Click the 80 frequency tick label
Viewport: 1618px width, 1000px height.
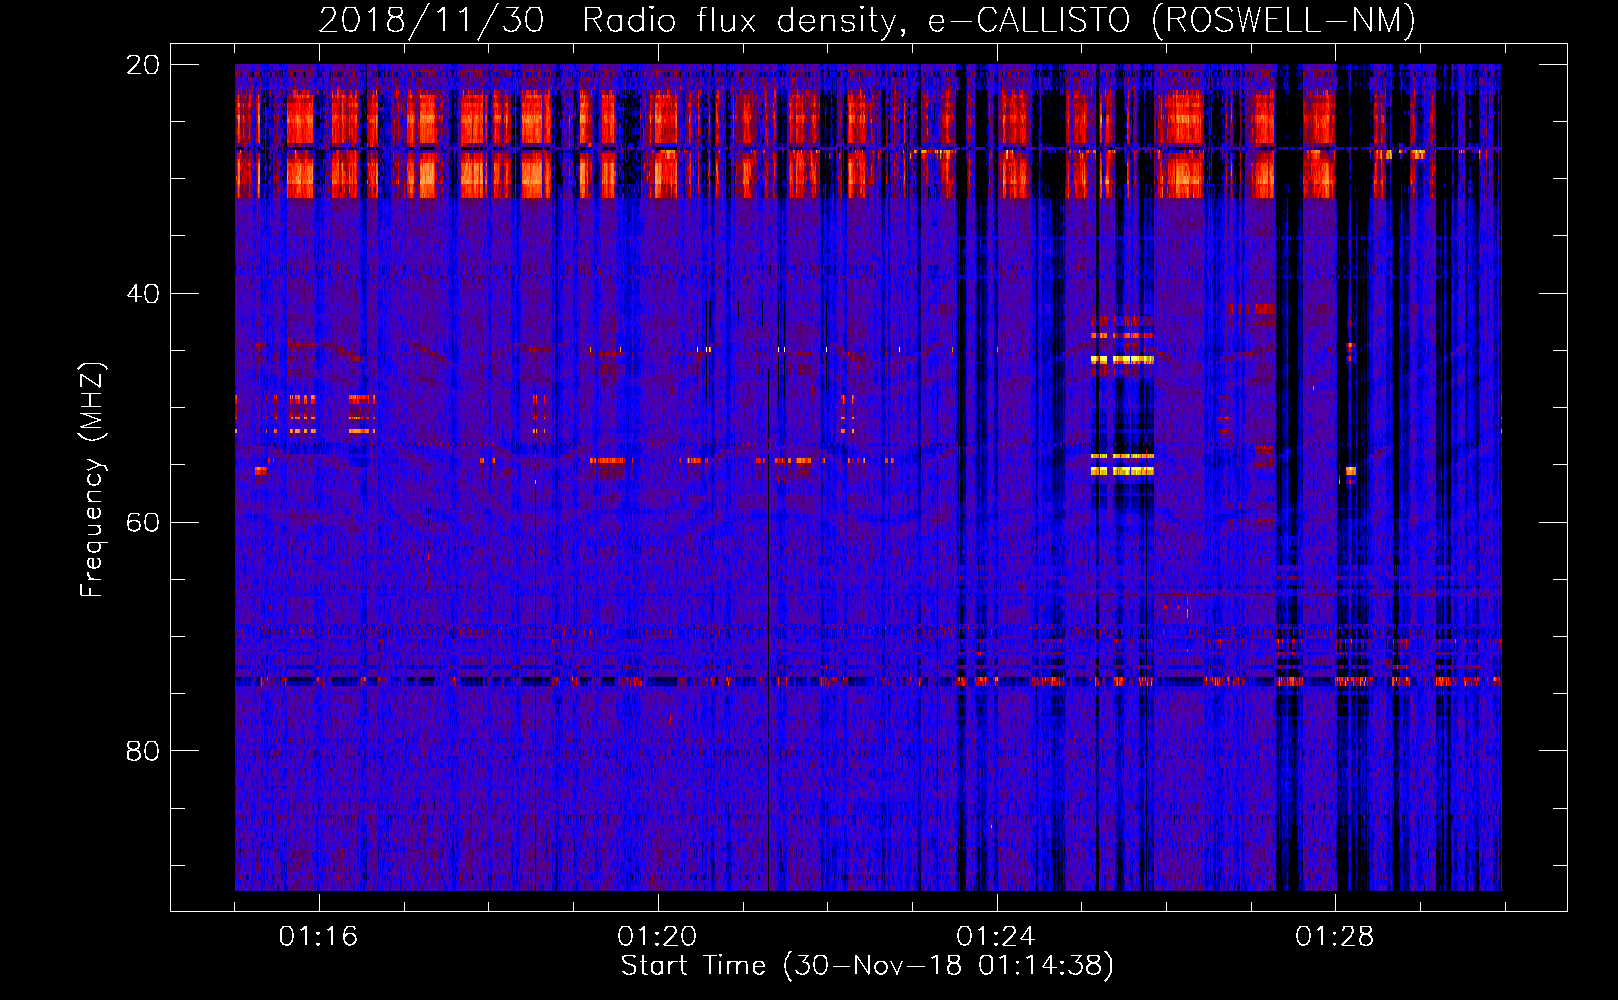tap(143, 751)
